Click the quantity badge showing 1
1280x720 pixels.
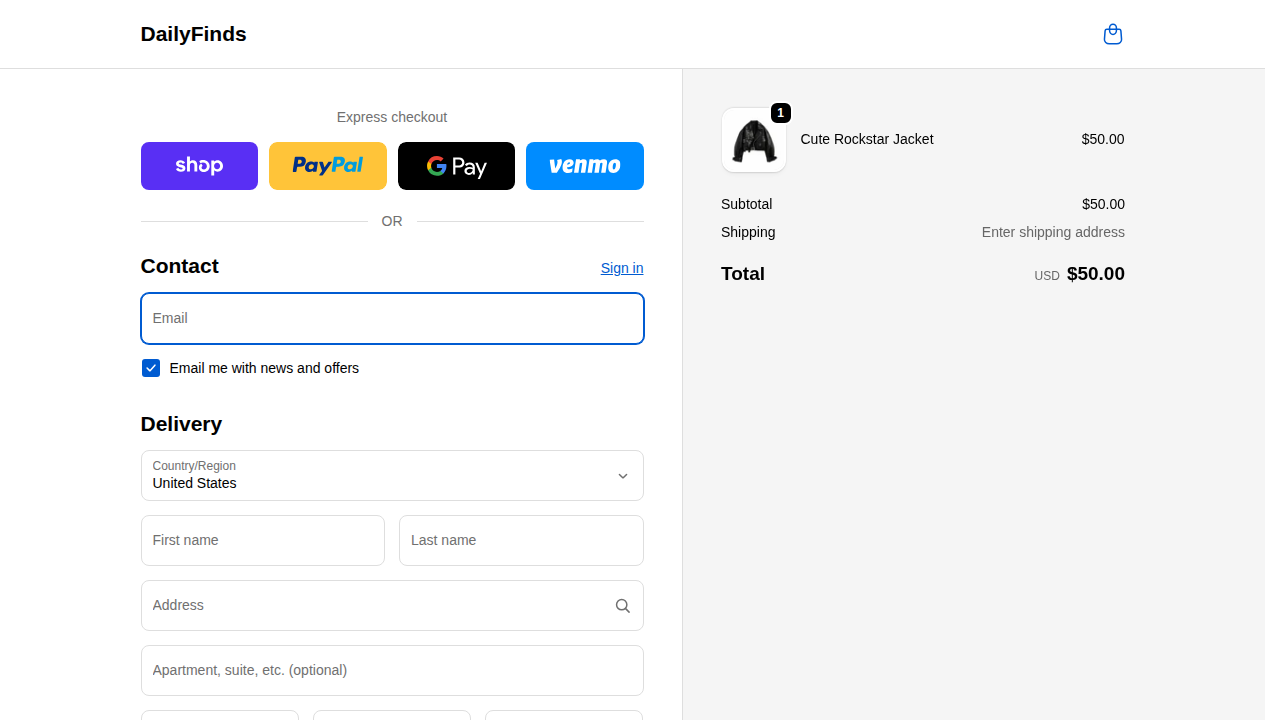(781, 113)
